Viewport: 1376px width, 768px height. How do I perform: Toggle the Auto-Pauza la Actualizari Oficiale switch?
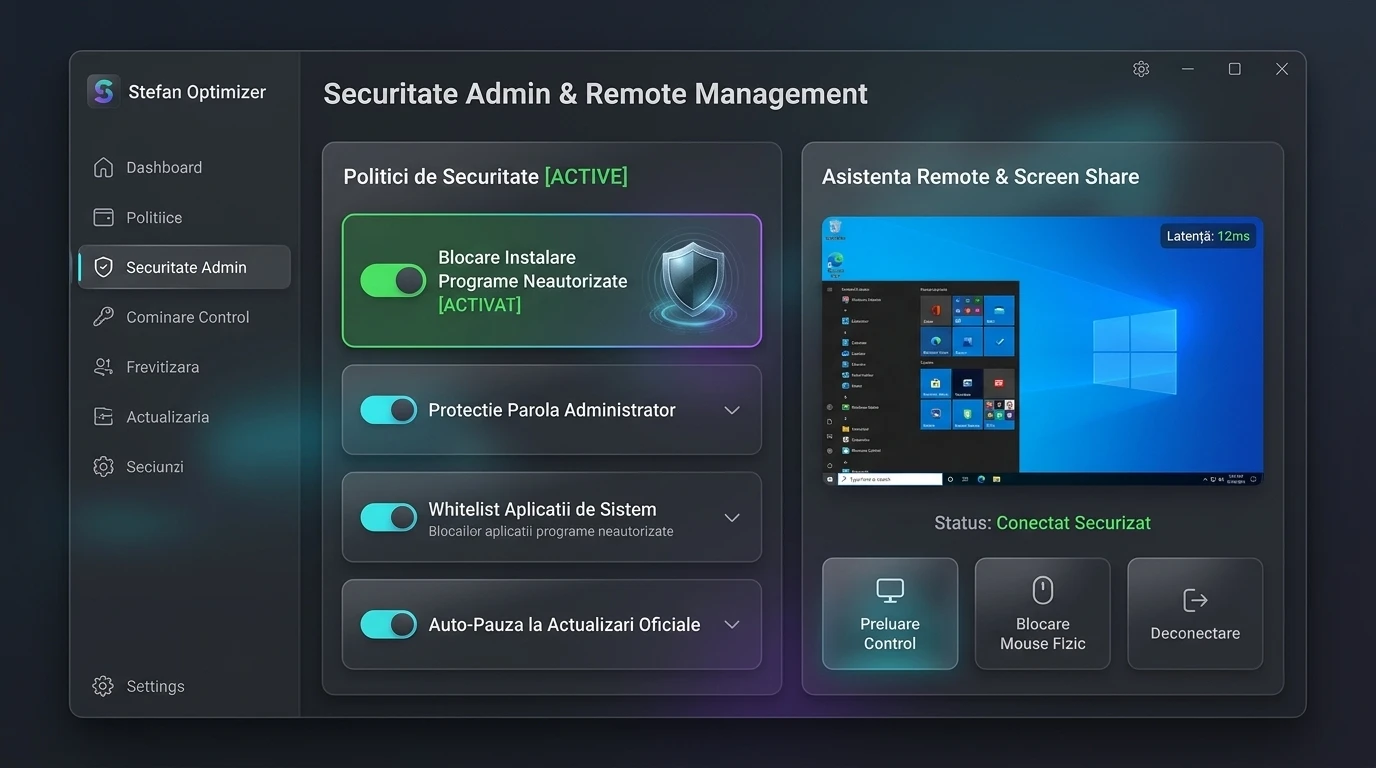coord(388,625)
